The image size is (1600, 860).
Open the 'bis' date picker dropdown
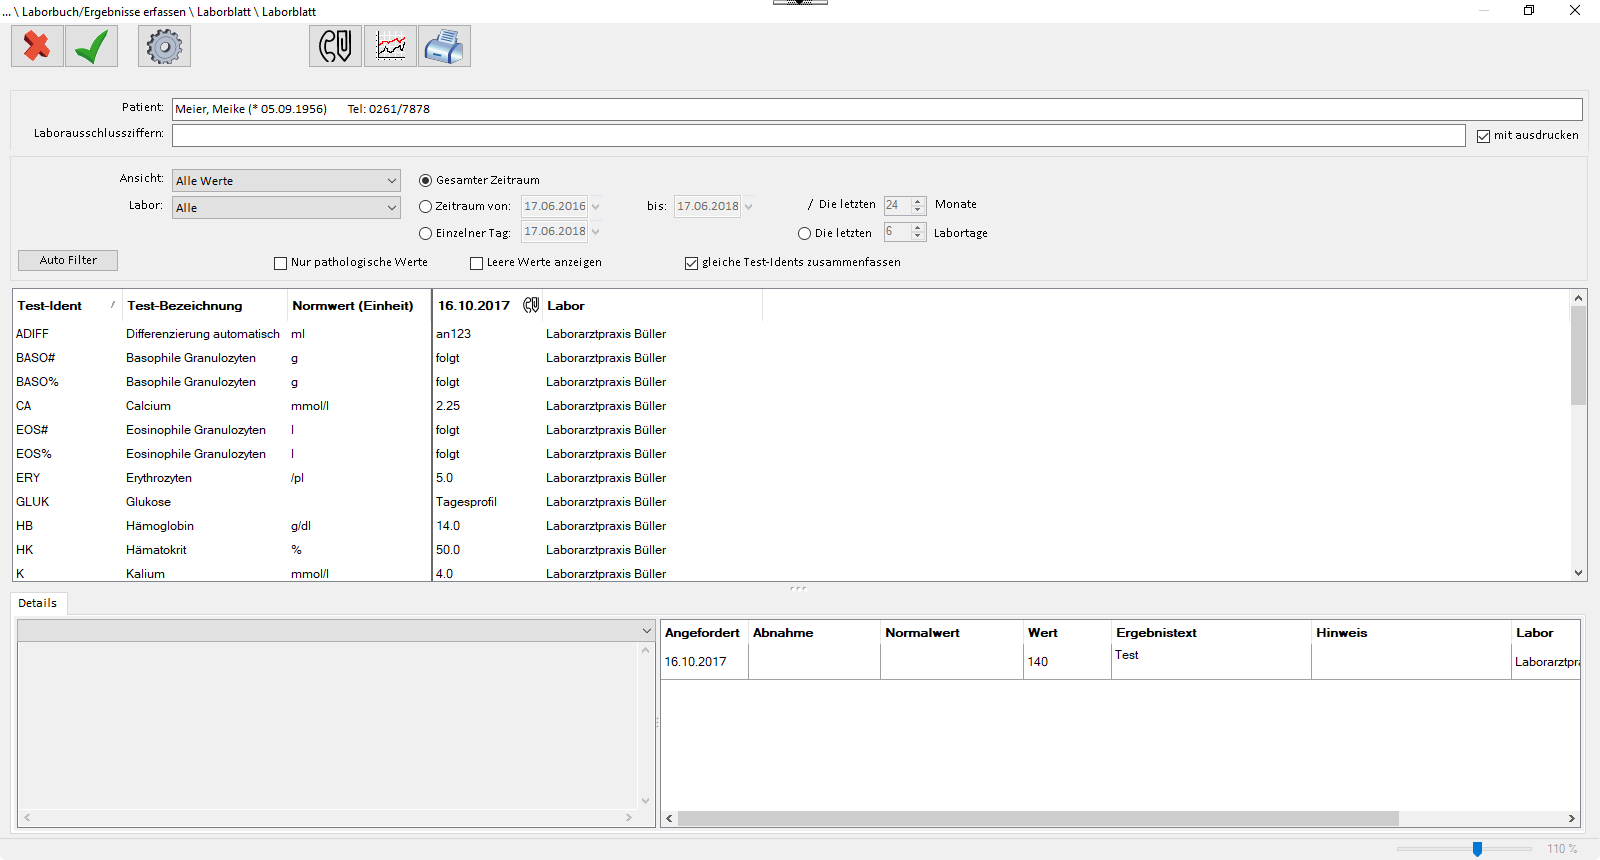[748, 207]
